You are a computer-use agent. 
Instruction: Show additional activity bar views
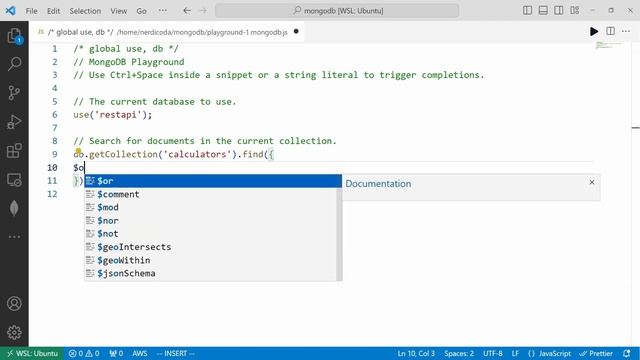pos(14,237)
